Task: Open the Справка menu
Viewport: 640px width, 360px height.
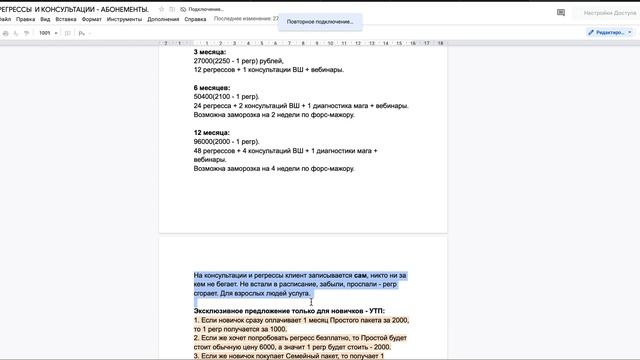Action: tap(195, 19)
